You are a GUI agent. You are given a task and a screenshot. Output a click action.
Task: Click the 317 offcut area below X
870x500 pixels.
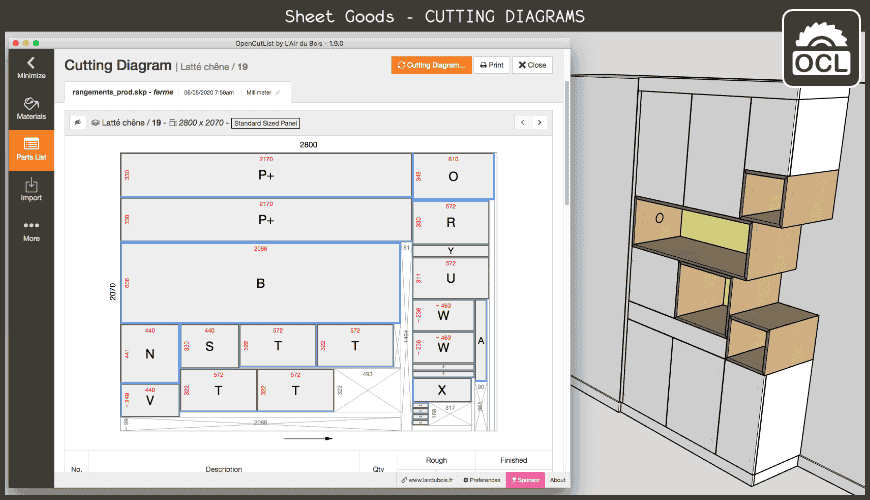(x=450, y=413)
